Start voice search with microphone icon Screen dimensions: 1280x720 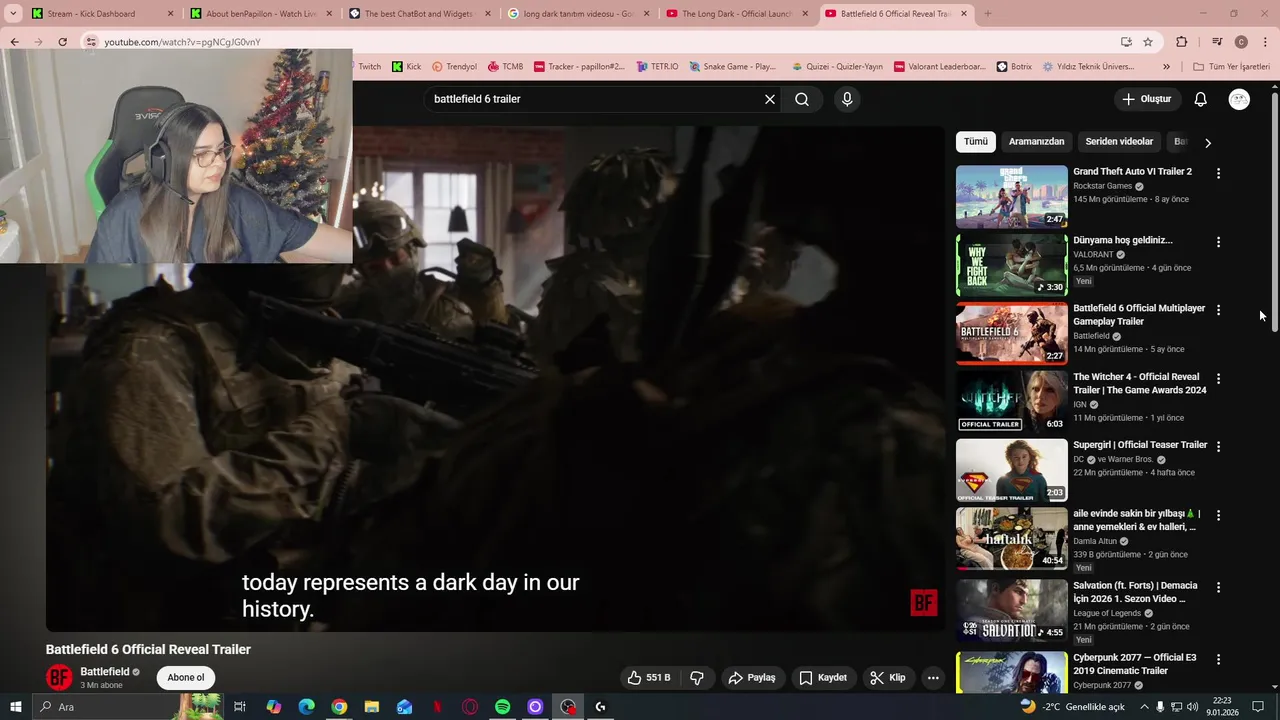847,99
